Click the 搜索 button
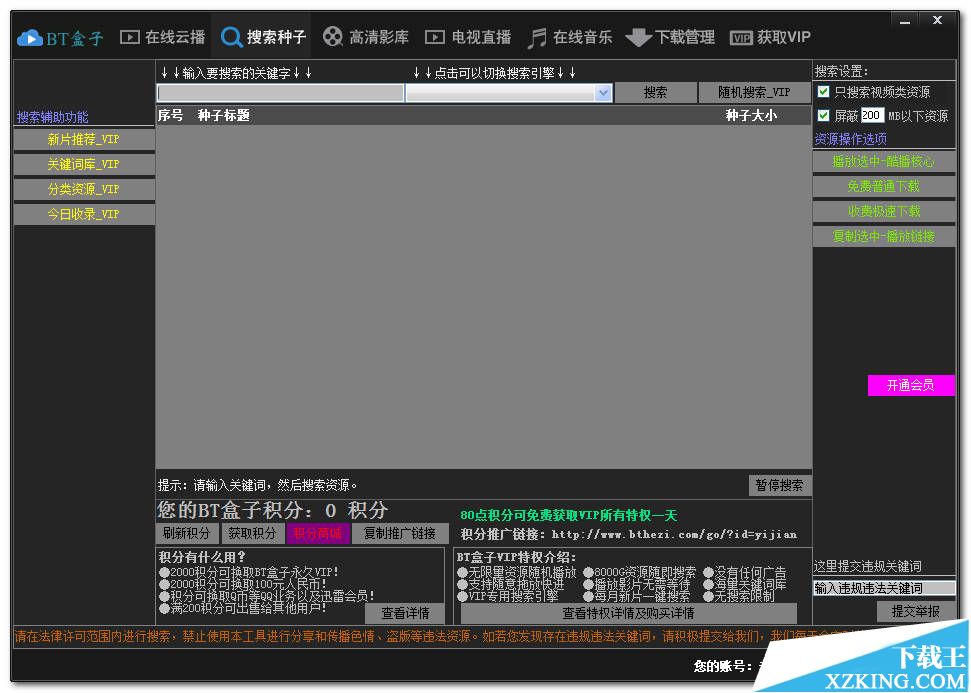The width and height of the screenshot is (971, 693). [x=655, y=92]
